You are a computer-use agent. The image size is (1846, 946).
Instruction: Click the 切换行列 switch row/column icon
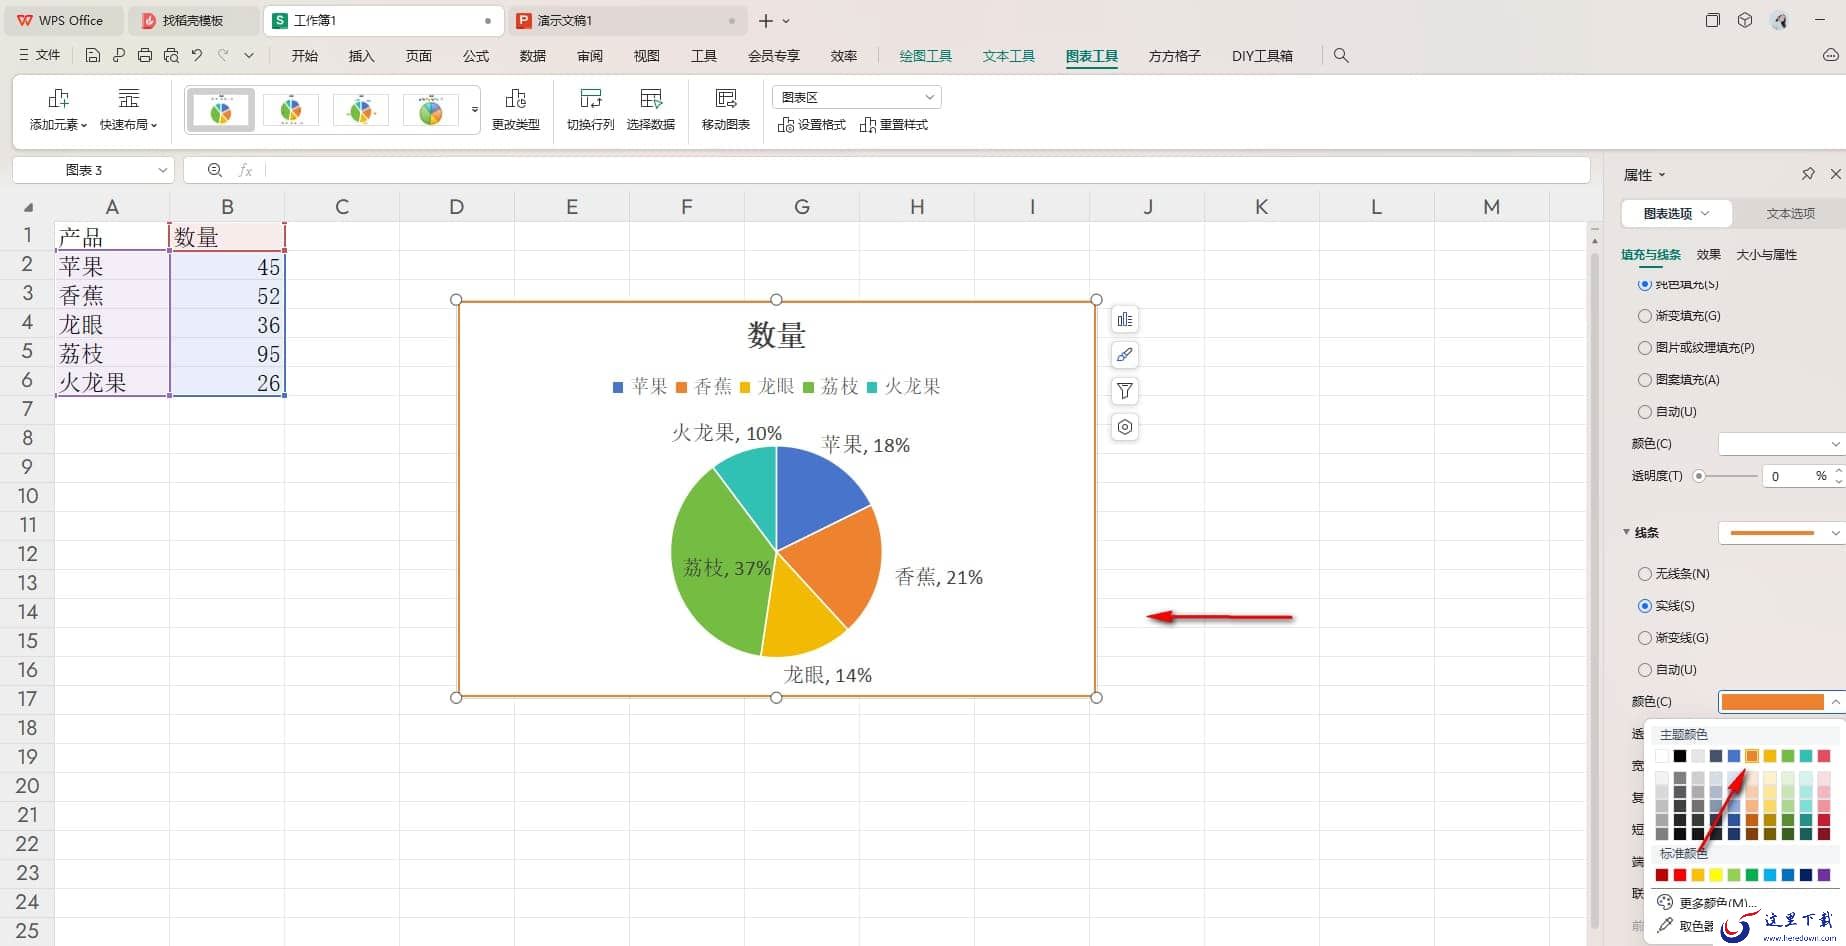coord(590,108)
